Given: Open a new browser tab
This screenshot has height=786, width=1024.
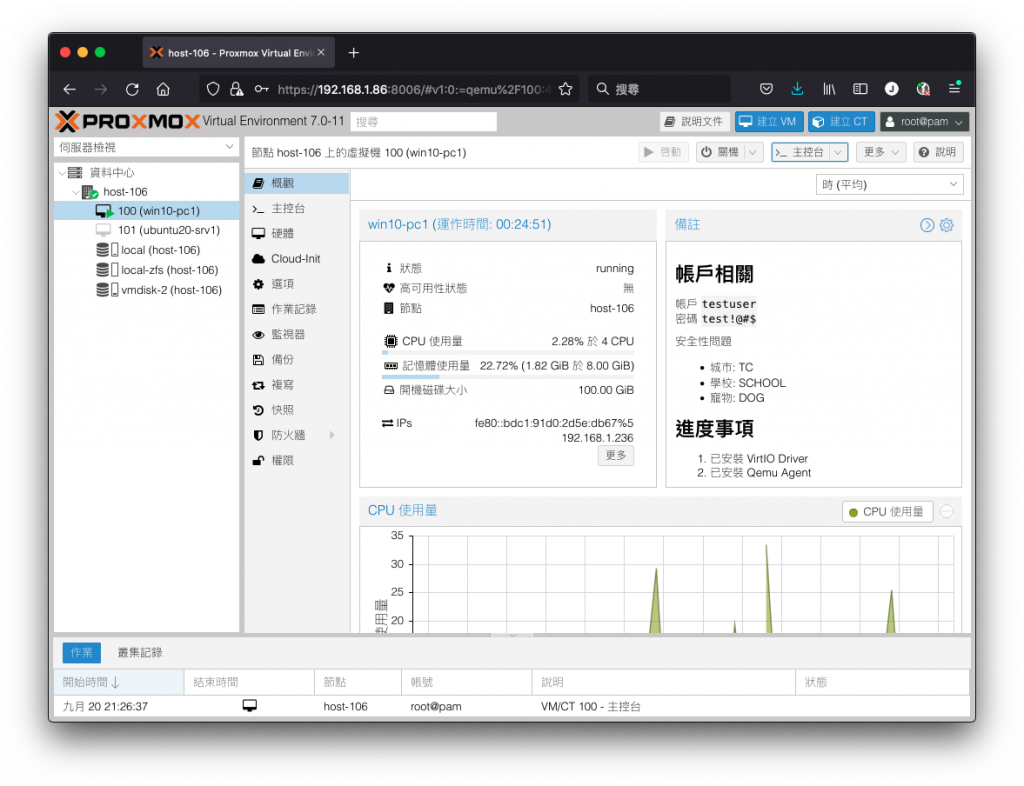Looking at the screenshot, I should [x=353, y=53].
